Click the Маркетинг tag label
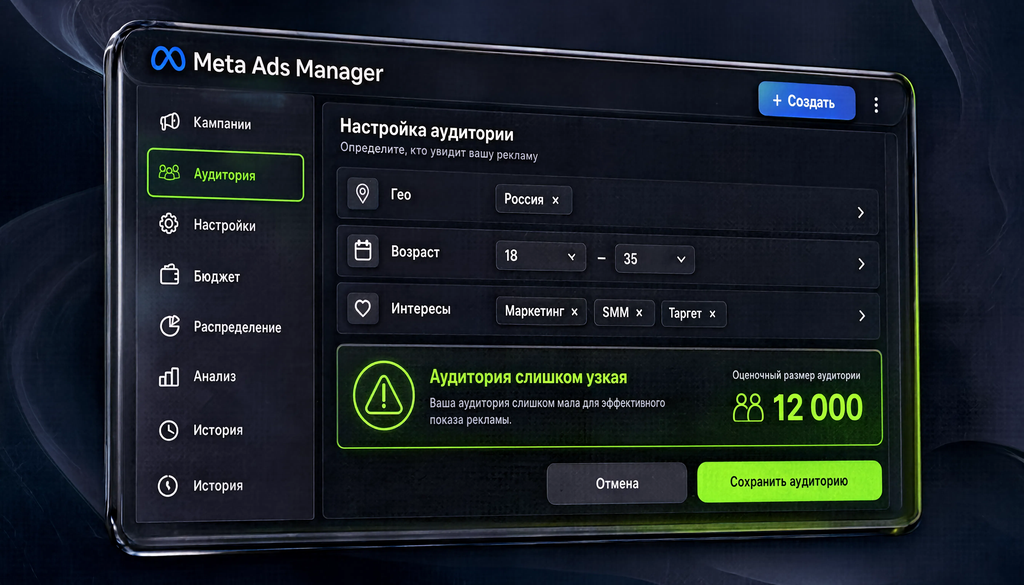The image size is (1024, 585). tap(534, 311)
